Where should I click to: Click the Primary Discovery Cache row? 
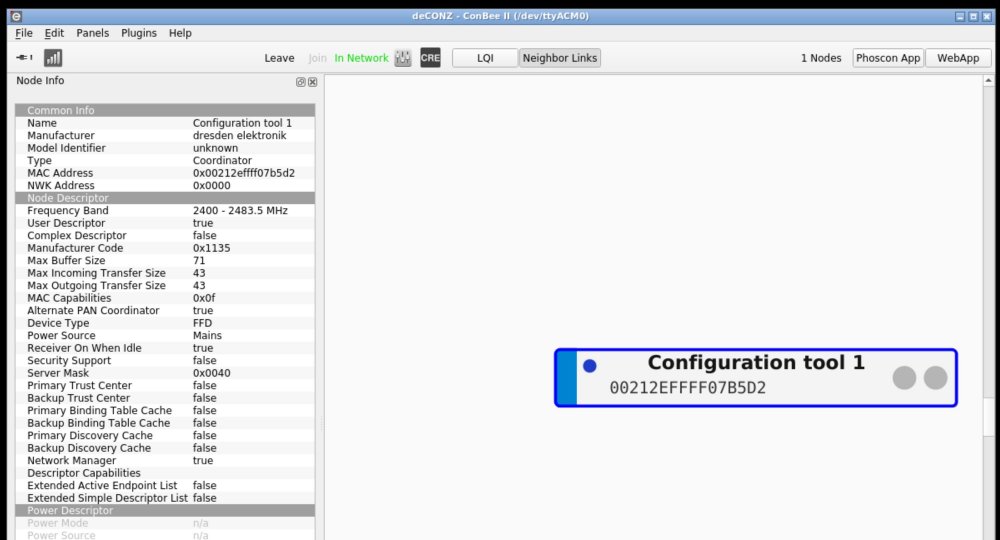(165, 435)
